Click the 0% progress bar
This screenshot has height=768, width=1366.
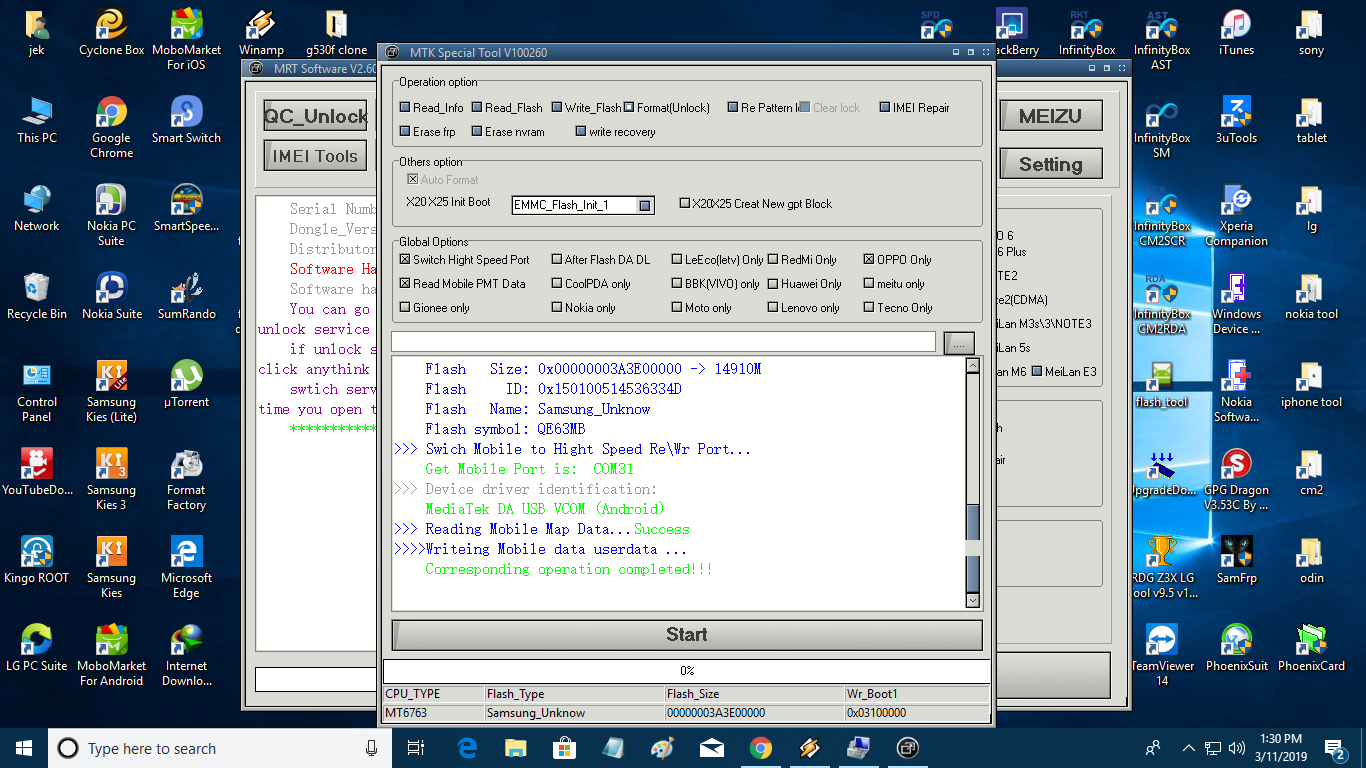click(x=687, y=671)
